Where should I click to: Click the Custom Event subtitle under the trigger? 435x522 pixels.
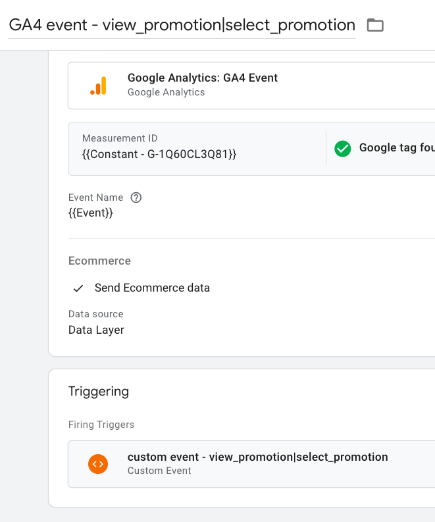pos(159,471)
